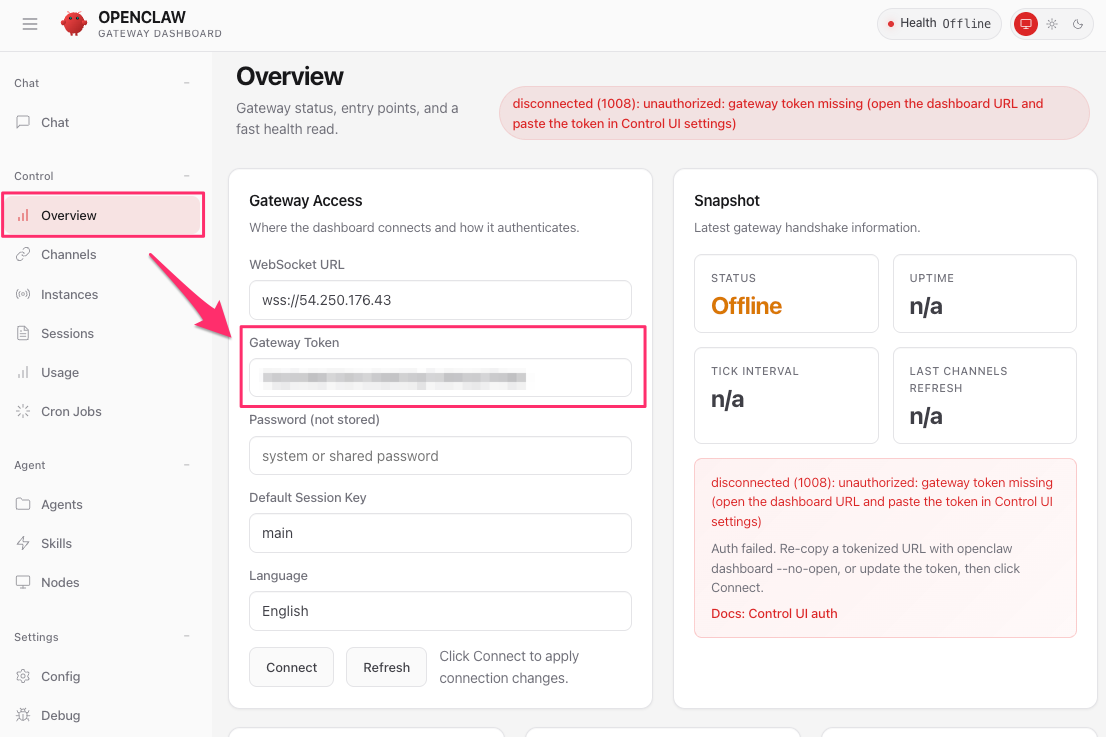Enable dark theme moon icon
Image resolution: width=1106 pixels, height=737 pixels.
coord(1078,24)
